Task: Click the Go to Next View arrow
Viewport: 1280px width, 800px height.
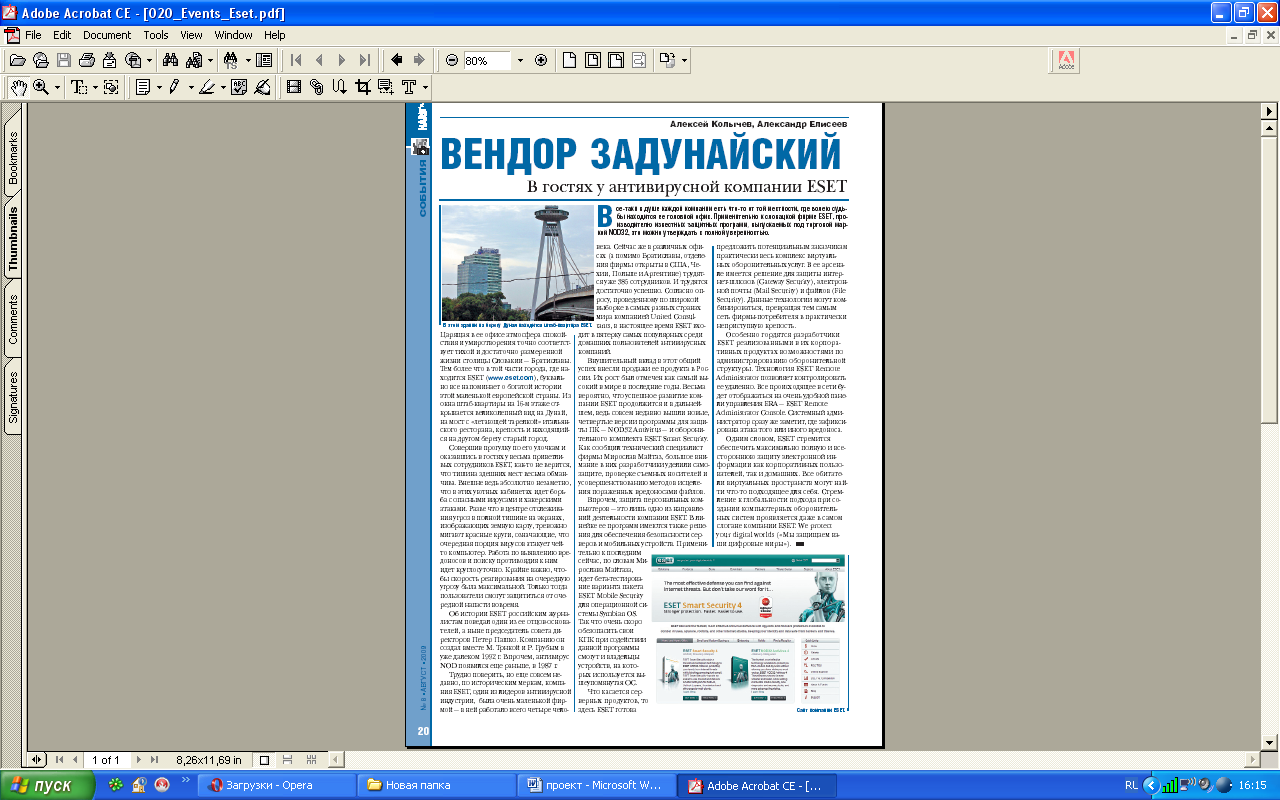Action: coord(419,60)
